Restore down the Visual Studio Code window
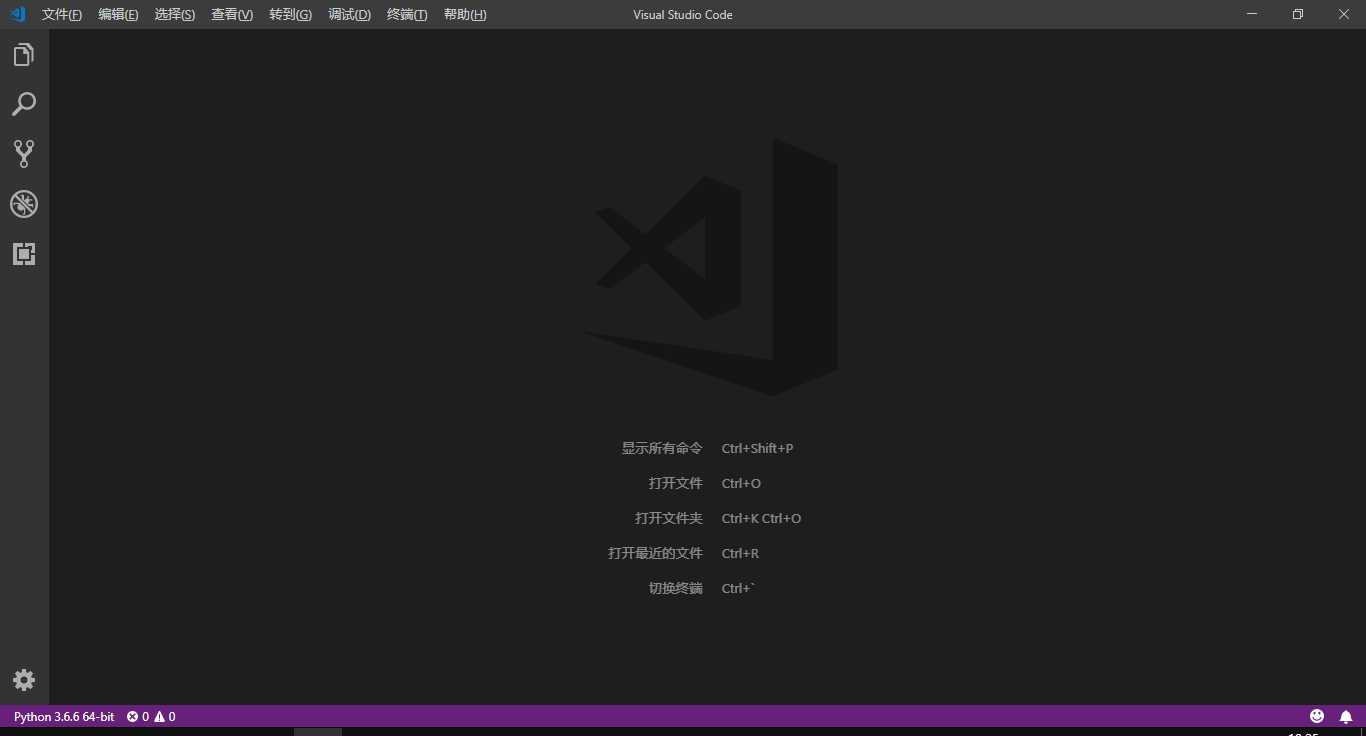Screen dimensions: 1366x736 [x=1298, y=14]
